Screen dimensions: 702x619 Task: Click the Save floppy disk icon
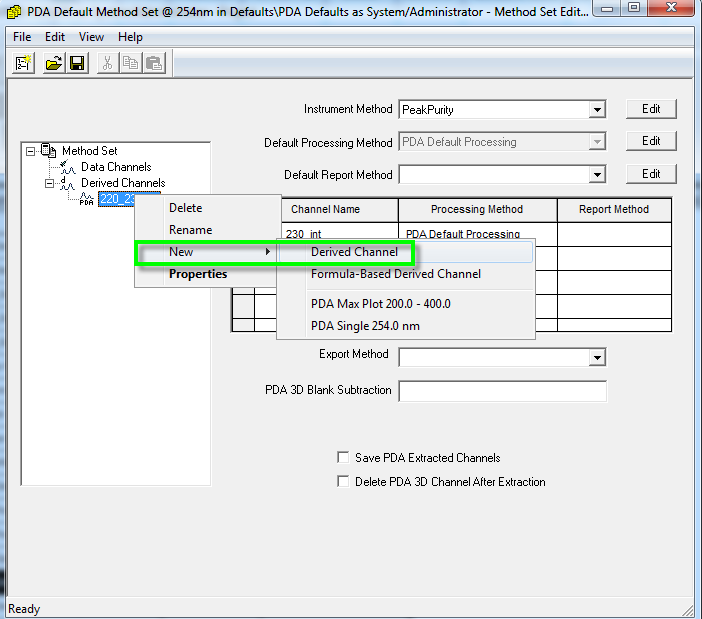(x=76, y=63)
